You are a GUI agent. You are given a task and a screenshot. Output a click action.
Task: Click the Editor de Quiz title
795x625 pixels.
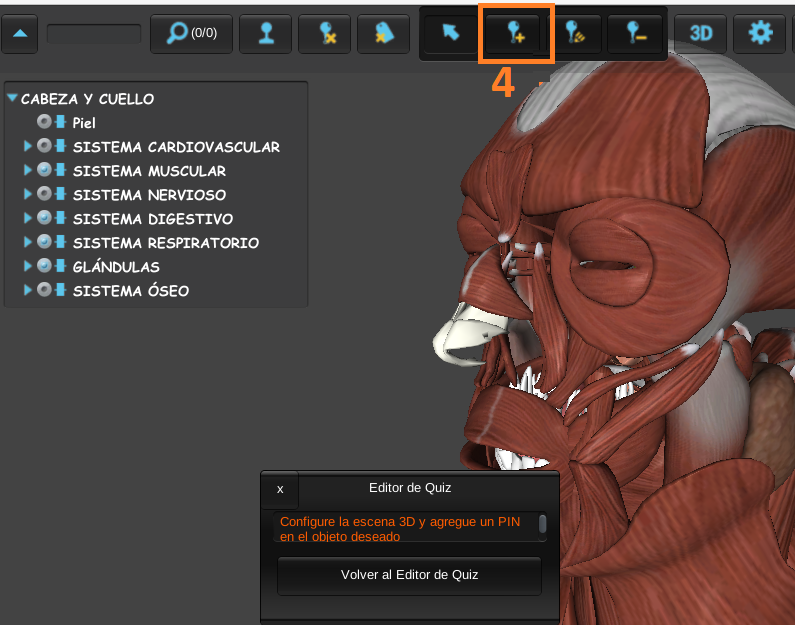[410, 488]
